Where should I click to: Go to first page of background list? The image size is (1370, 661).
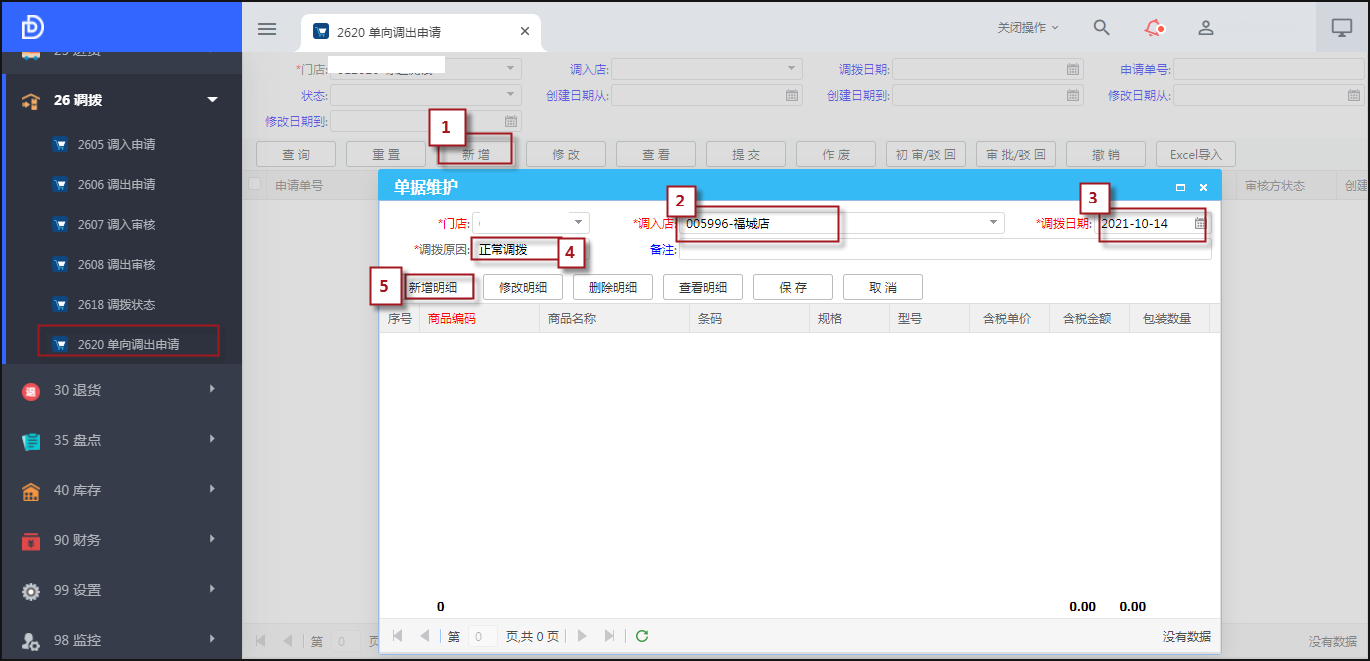pos(261,641)
